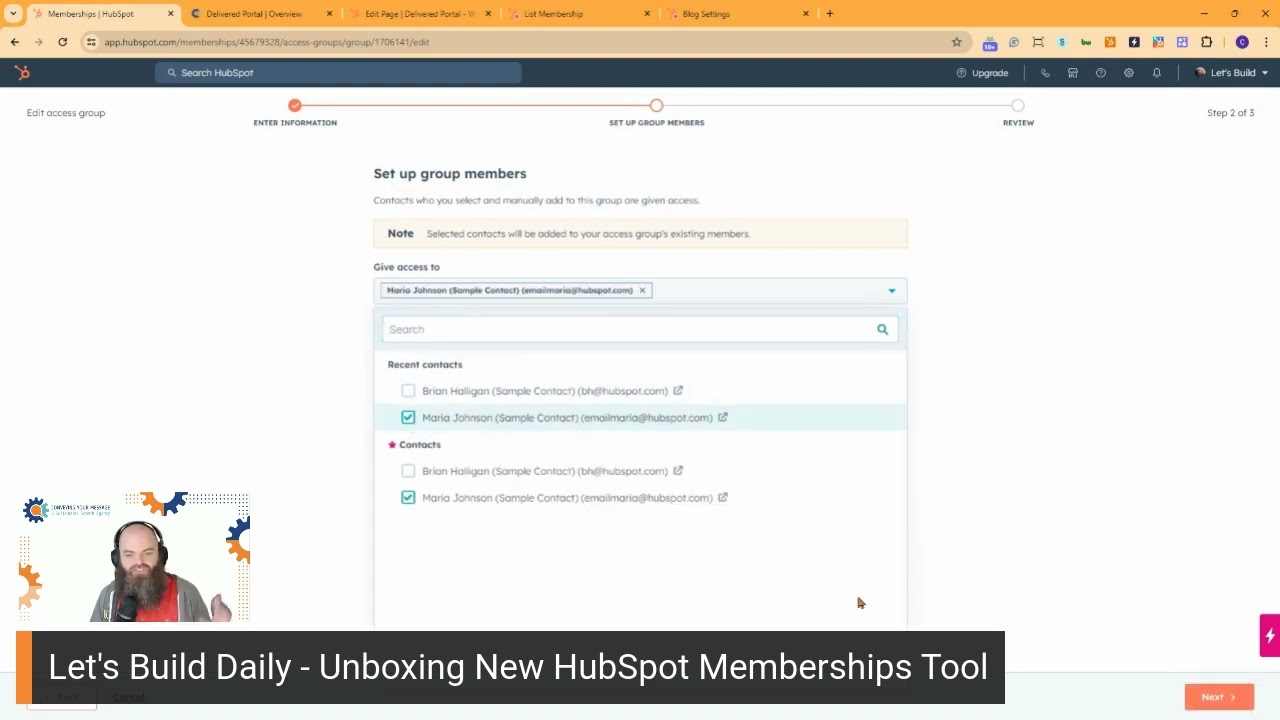Open the HubSpot calling phone icon
Image resolution: width=1280 pixels, height=720 pixels.
point(1045,73)
